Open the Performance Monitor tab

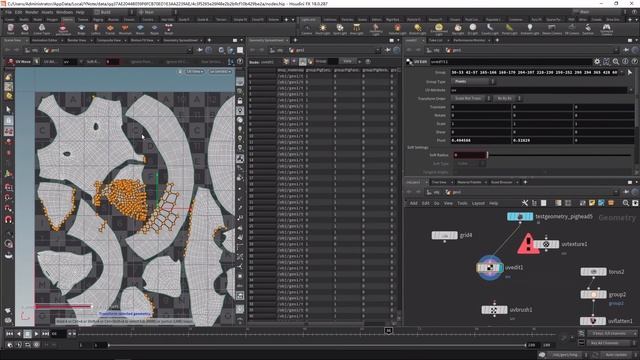[469, 40]
